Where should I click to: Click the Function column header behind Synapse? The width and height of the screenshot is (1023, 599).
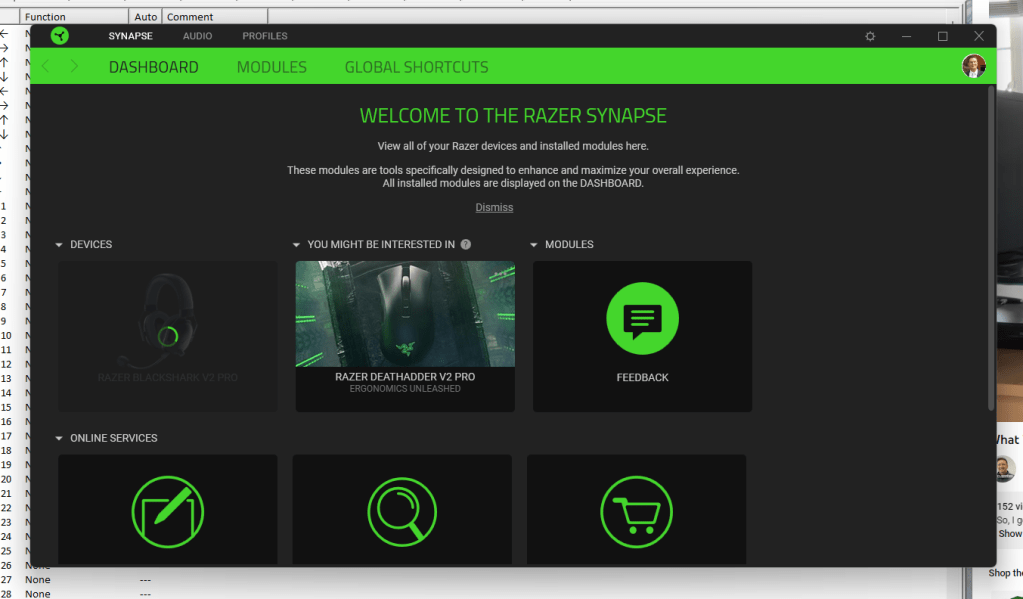tap(73, 17)
